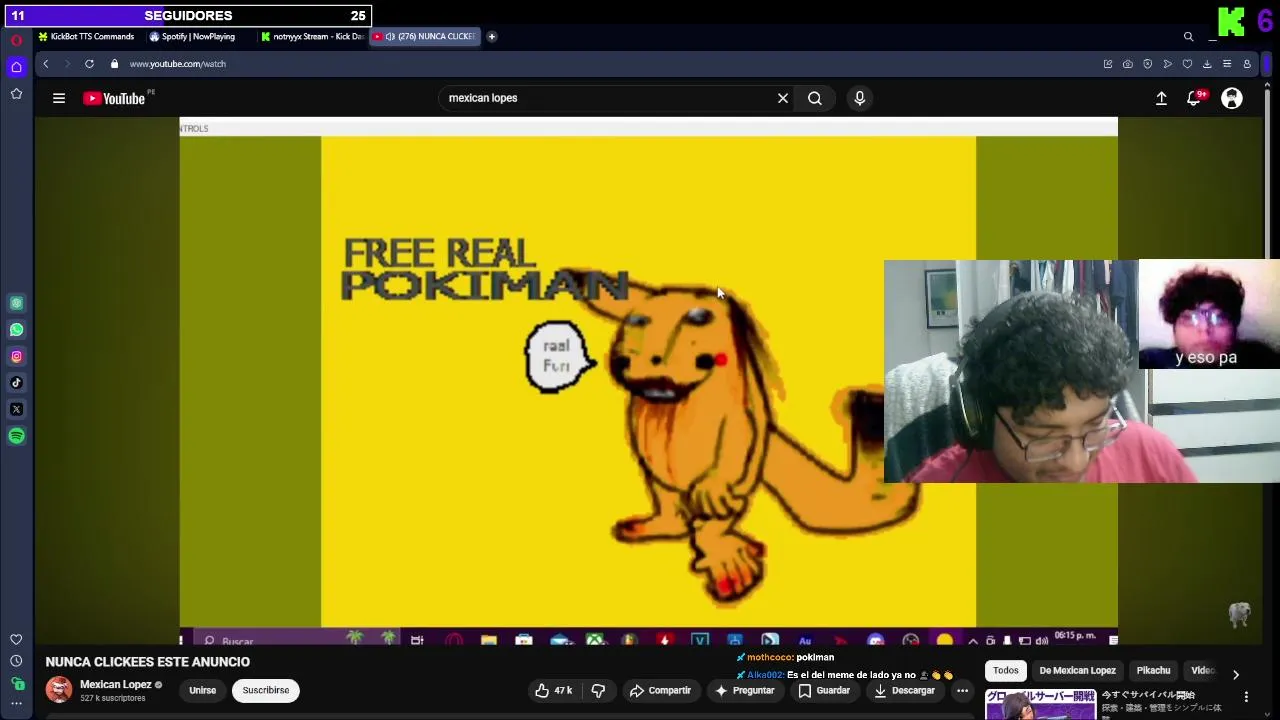Click the Suscribirse button
This screenshot has width=1280, height=720.
(x=266, y=690)
